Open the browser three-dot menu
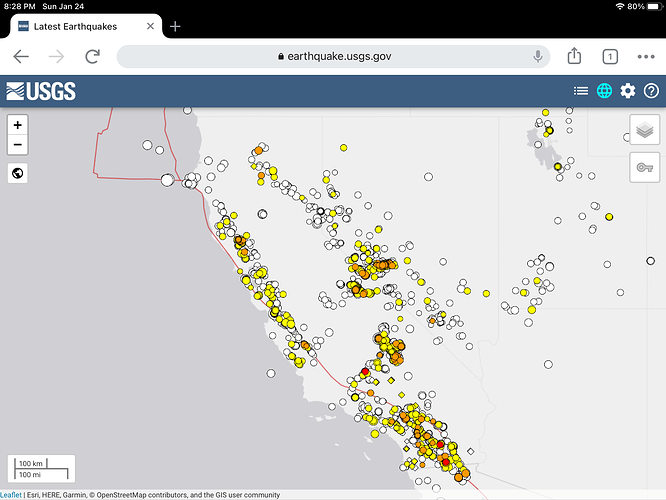The image size is (666, 500). 646,56
